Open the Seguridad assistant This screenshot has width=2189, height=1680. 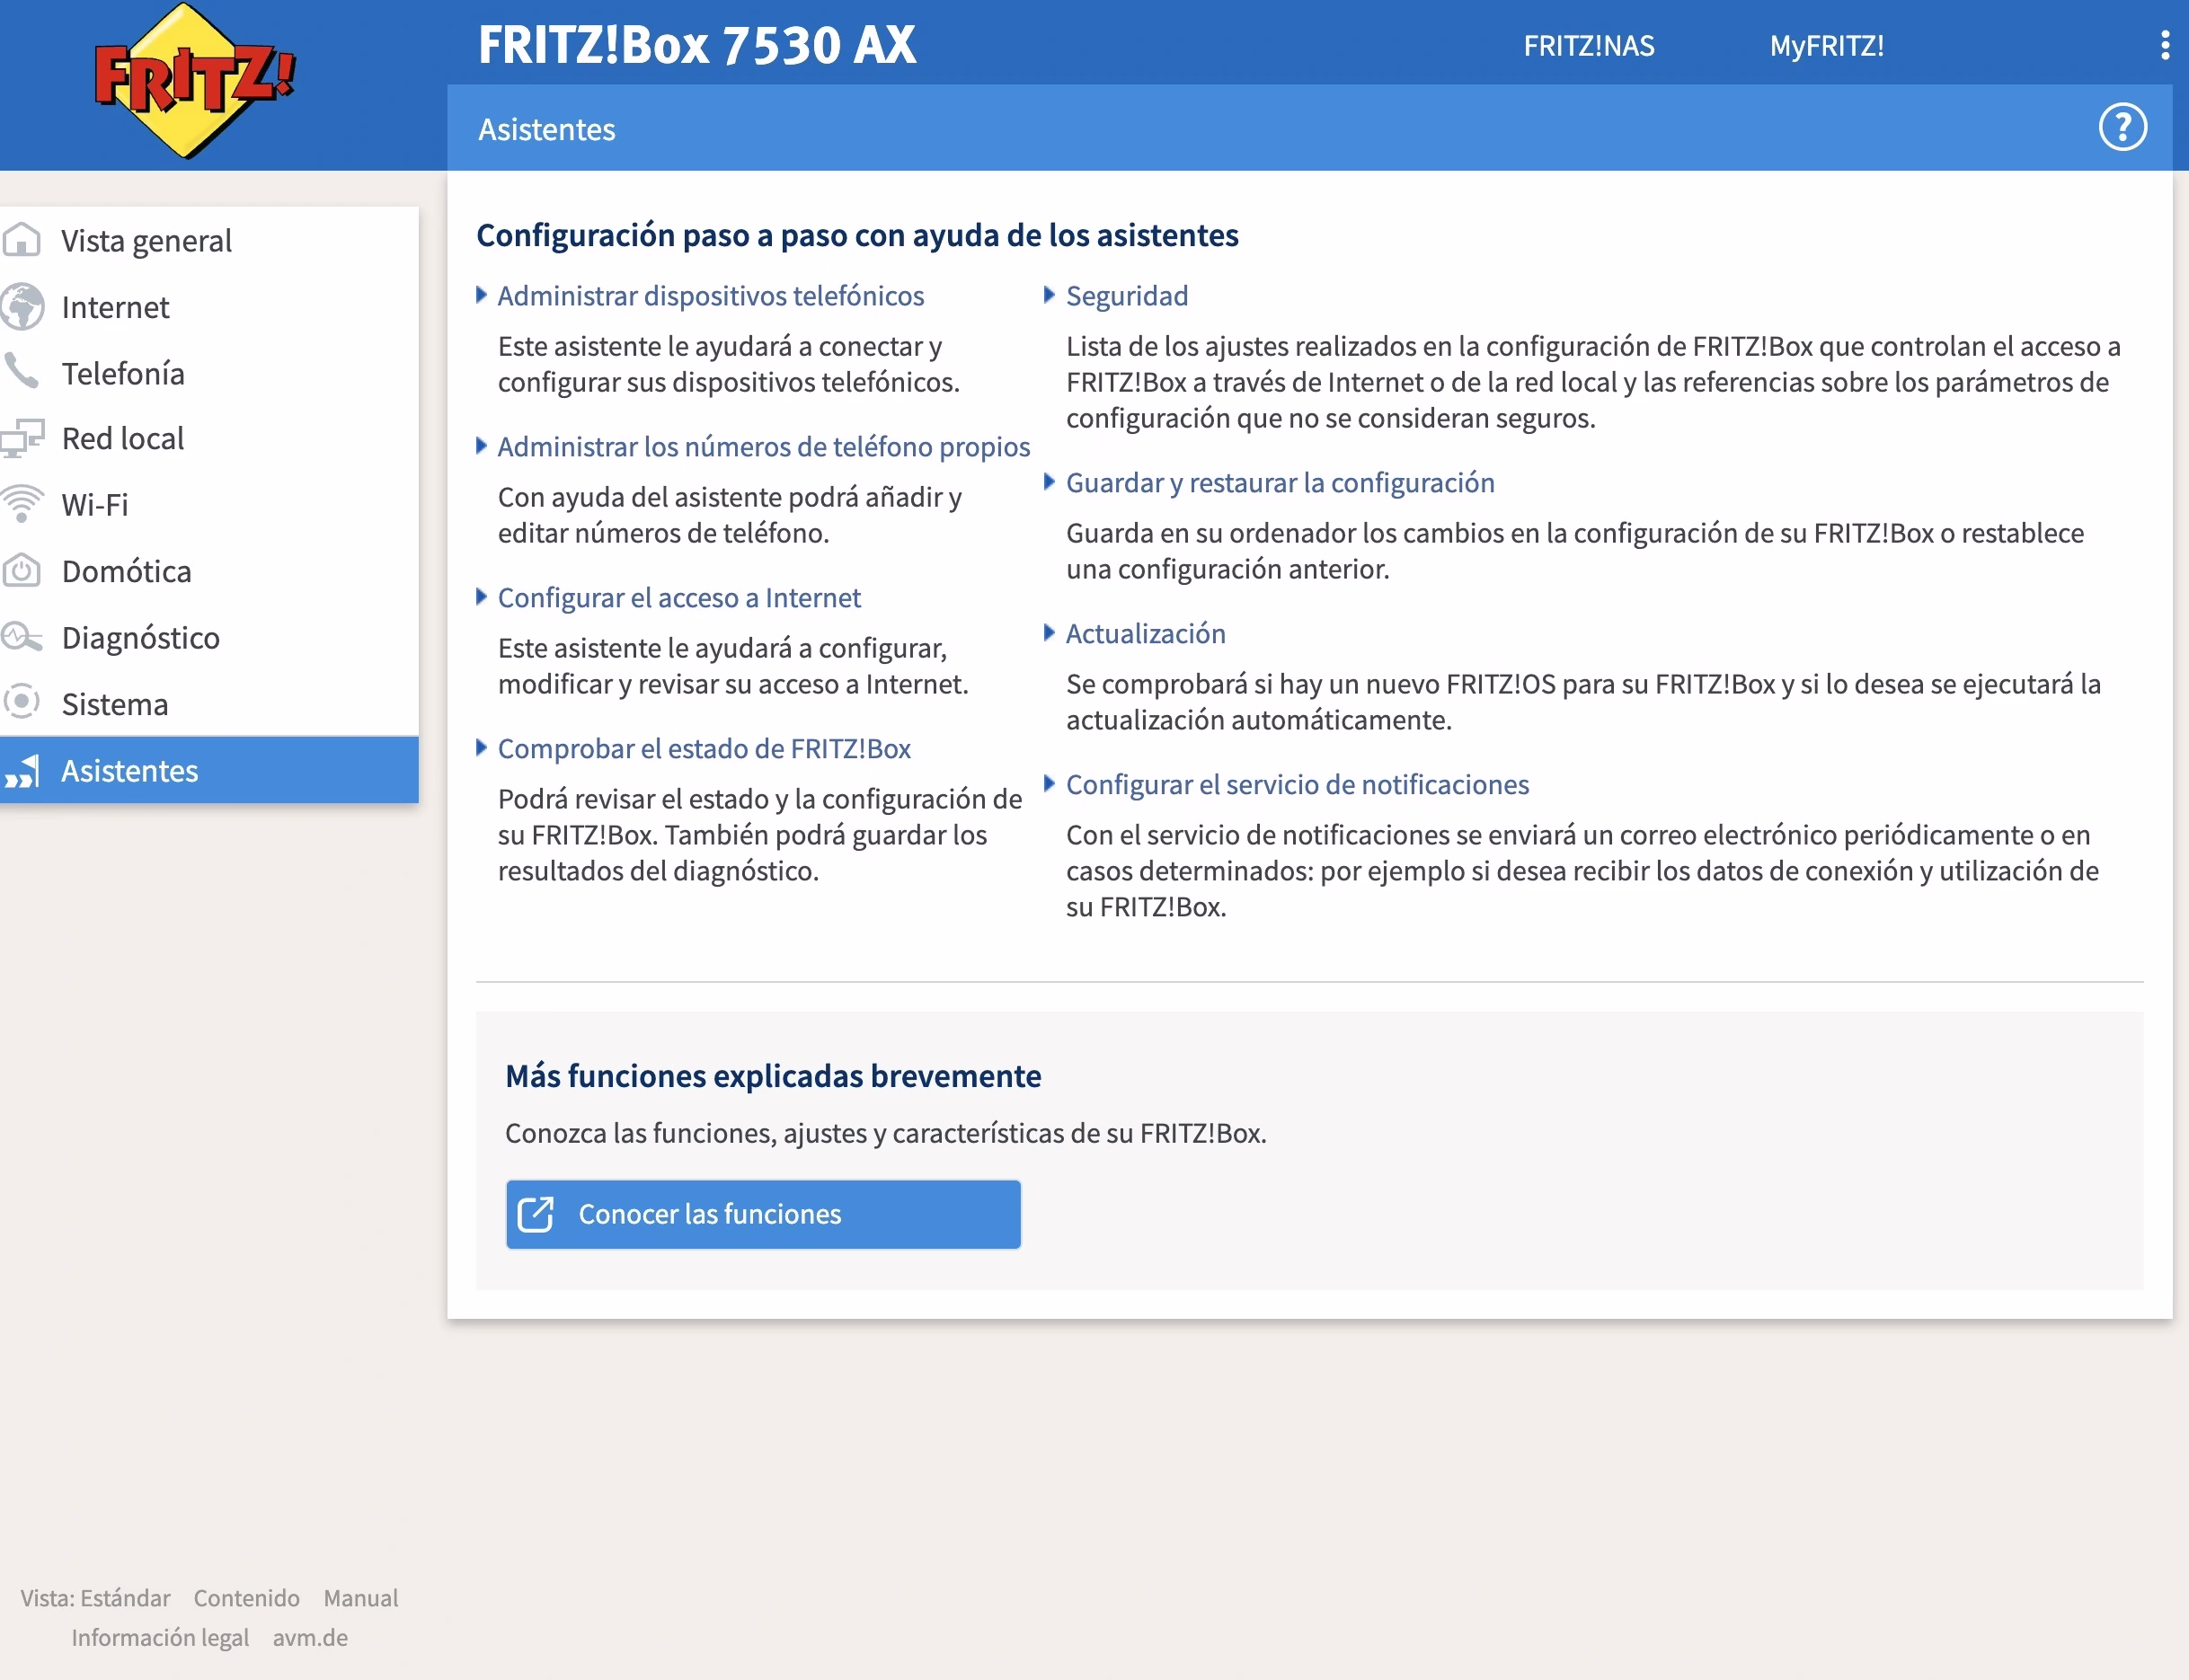1127,296
